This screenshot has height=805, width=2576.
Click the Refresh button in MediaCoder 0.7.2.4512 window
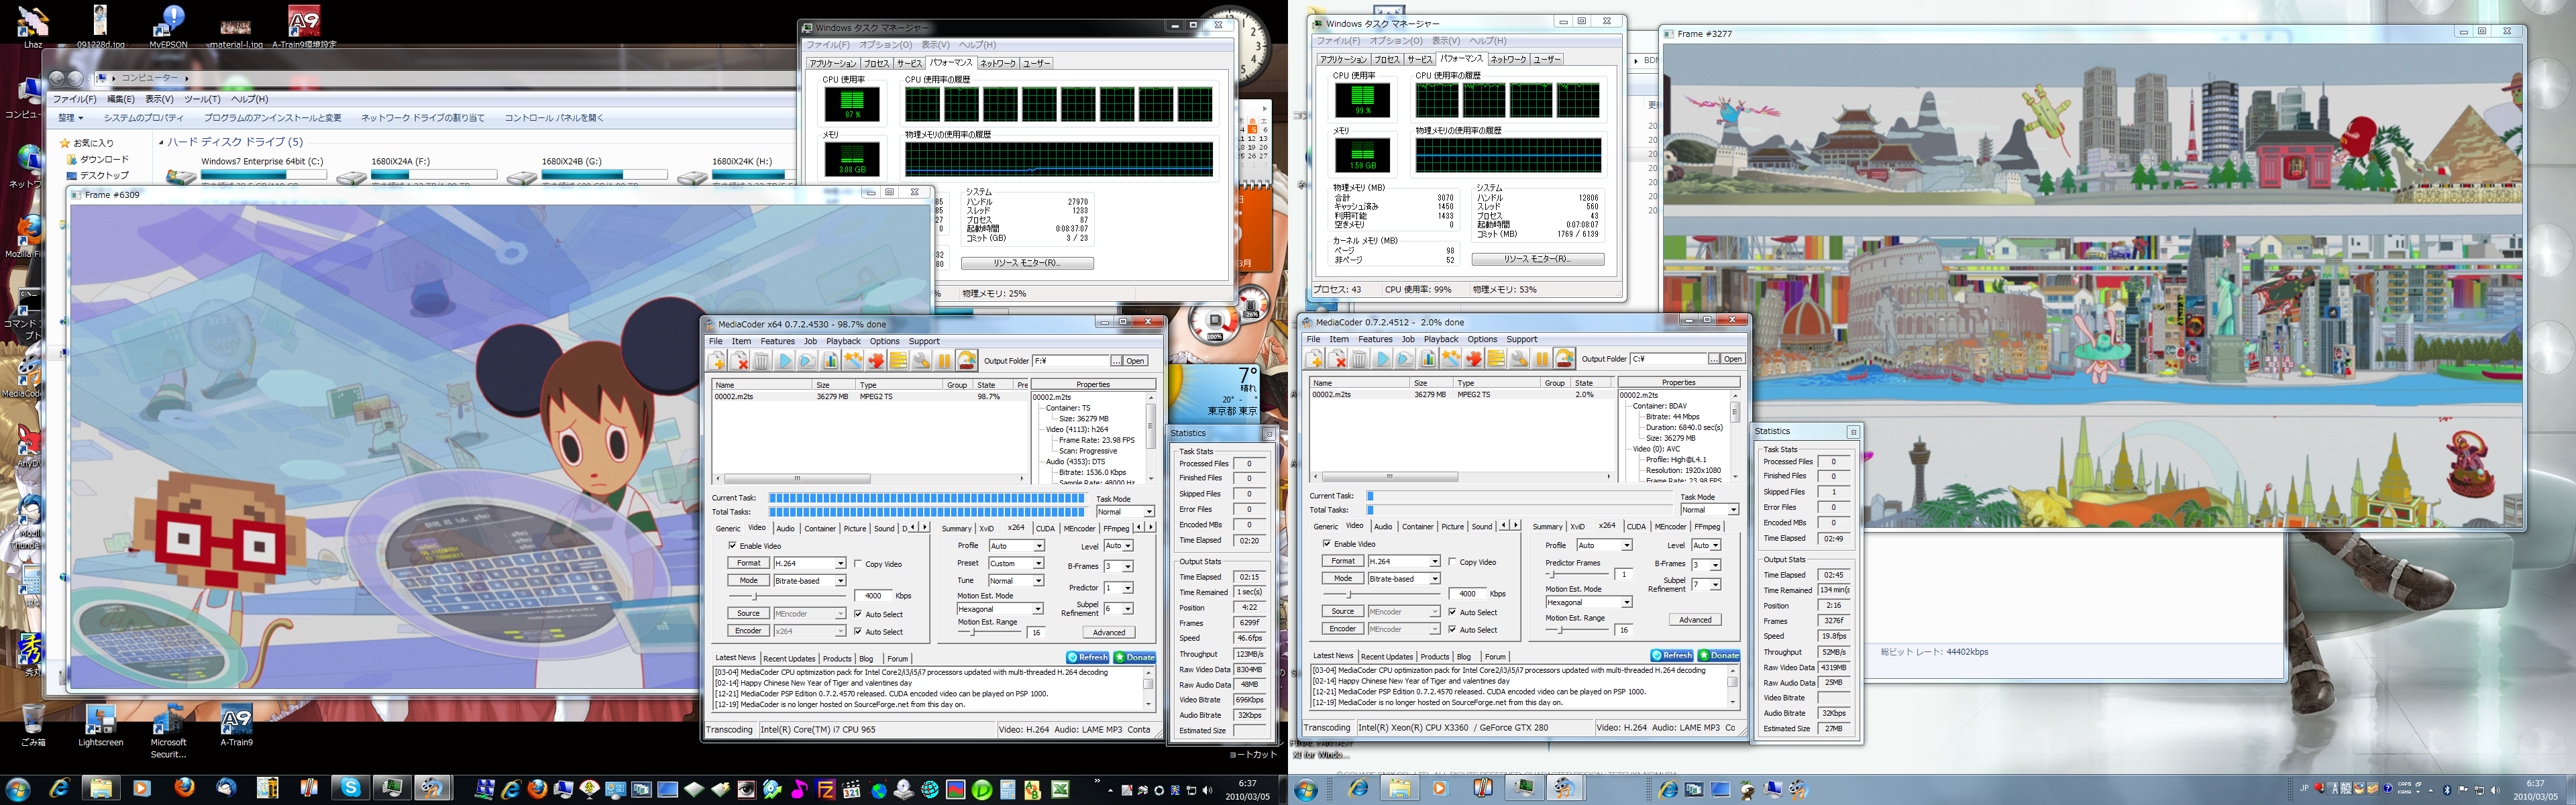pyautogui.click(x=1672, y=656)
